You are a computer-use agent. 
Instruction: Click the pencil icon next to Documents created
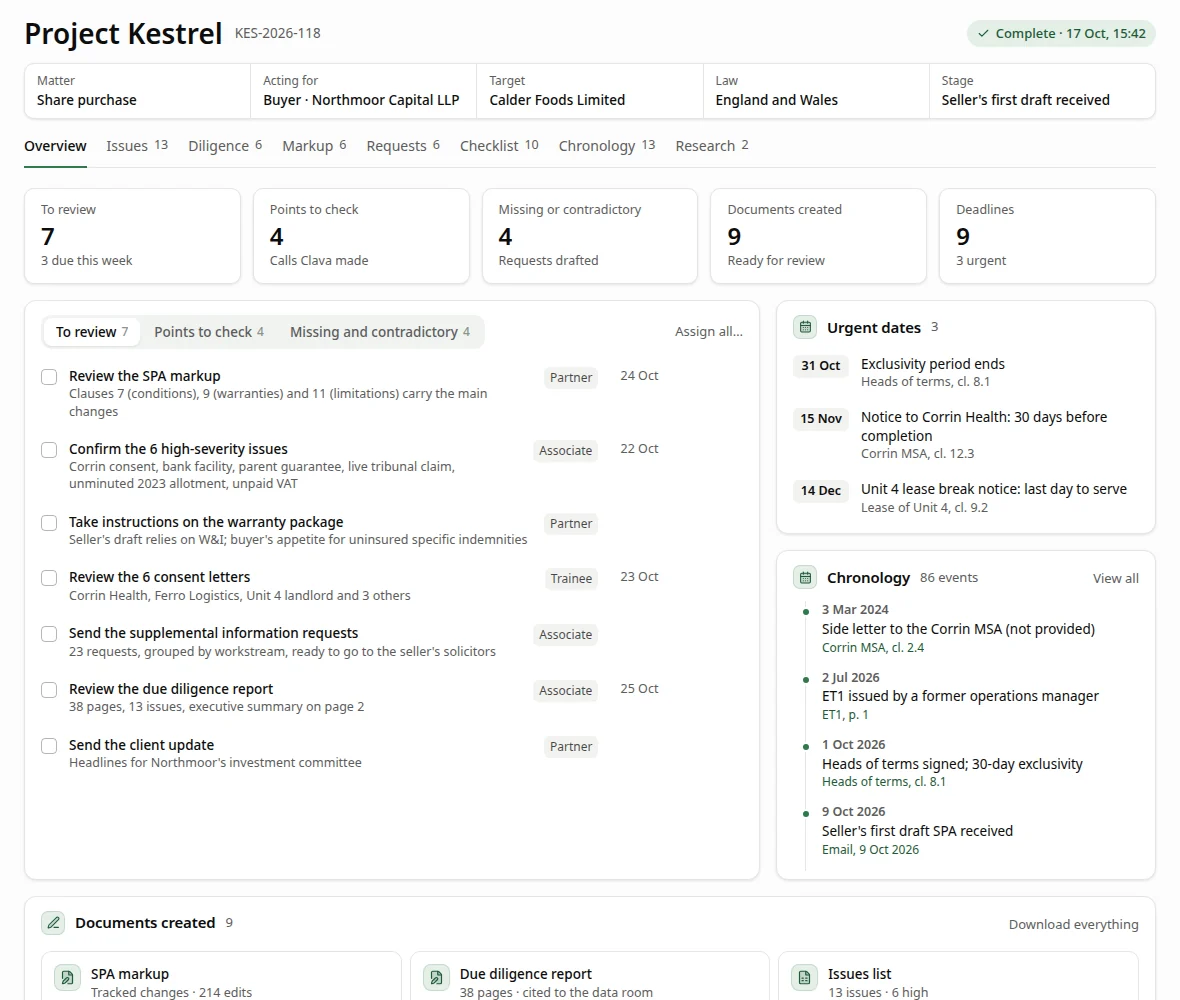point(53,923)
